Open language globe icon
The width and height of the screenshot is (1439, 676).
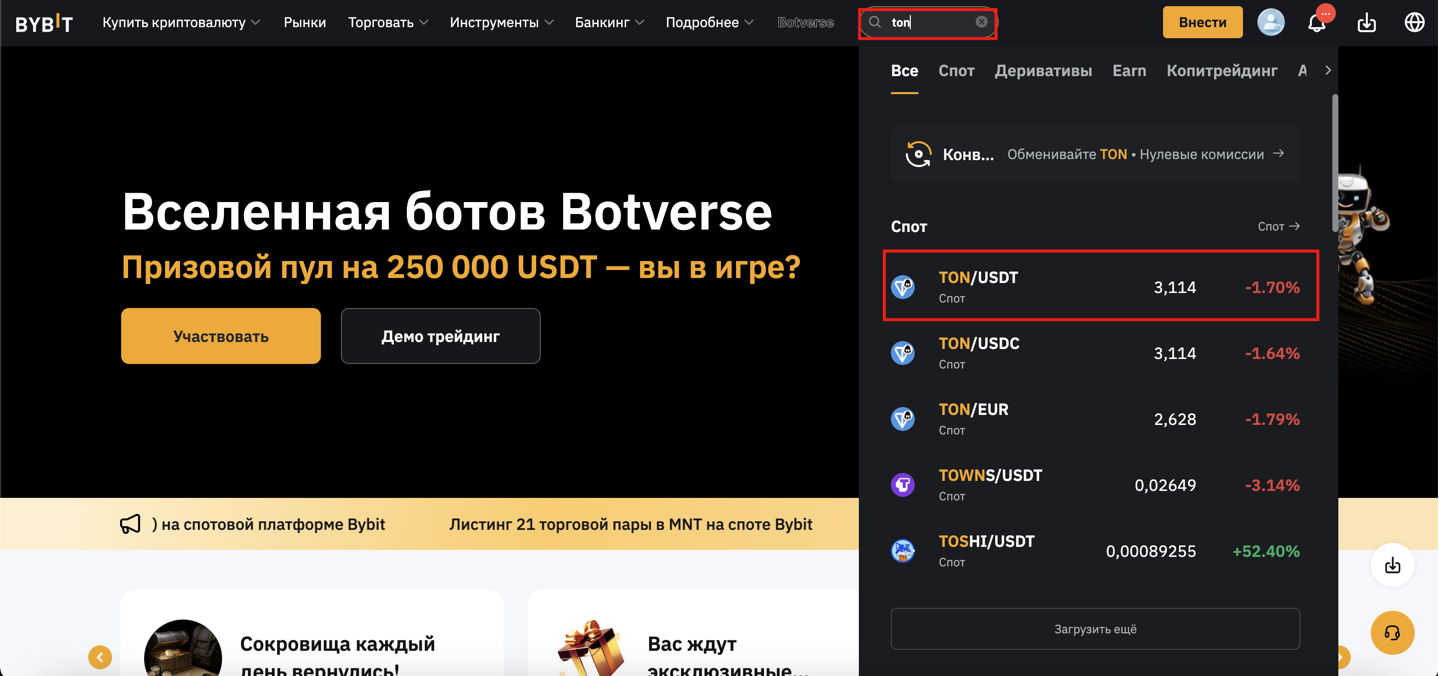[1414, 22]
